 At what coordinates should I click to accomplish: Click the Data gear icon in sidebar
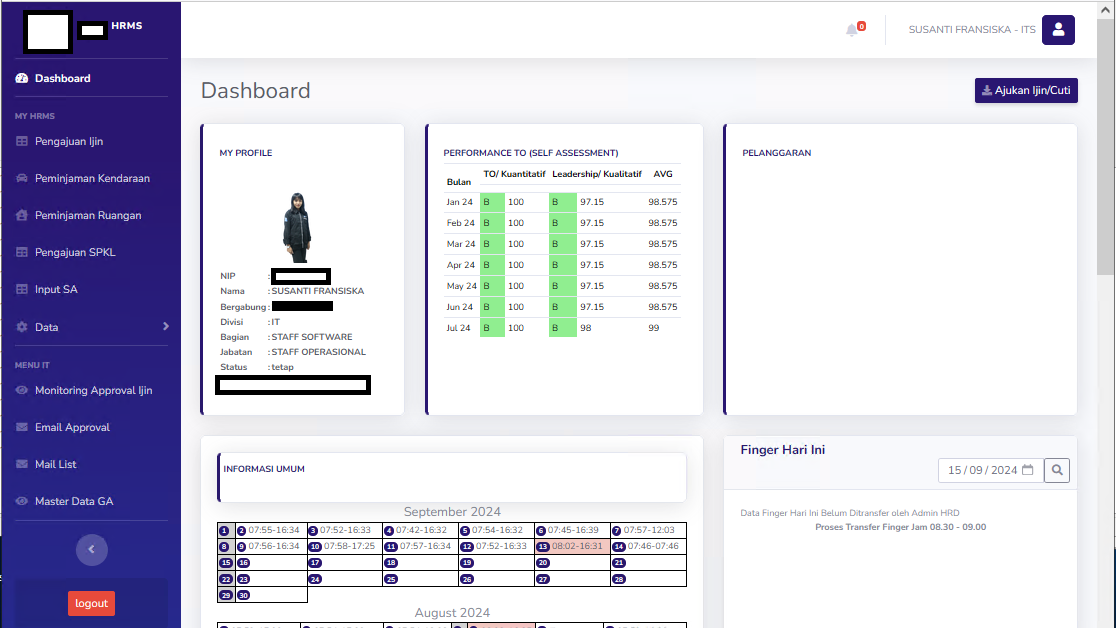pyautogui.click(x=22, y=327)
